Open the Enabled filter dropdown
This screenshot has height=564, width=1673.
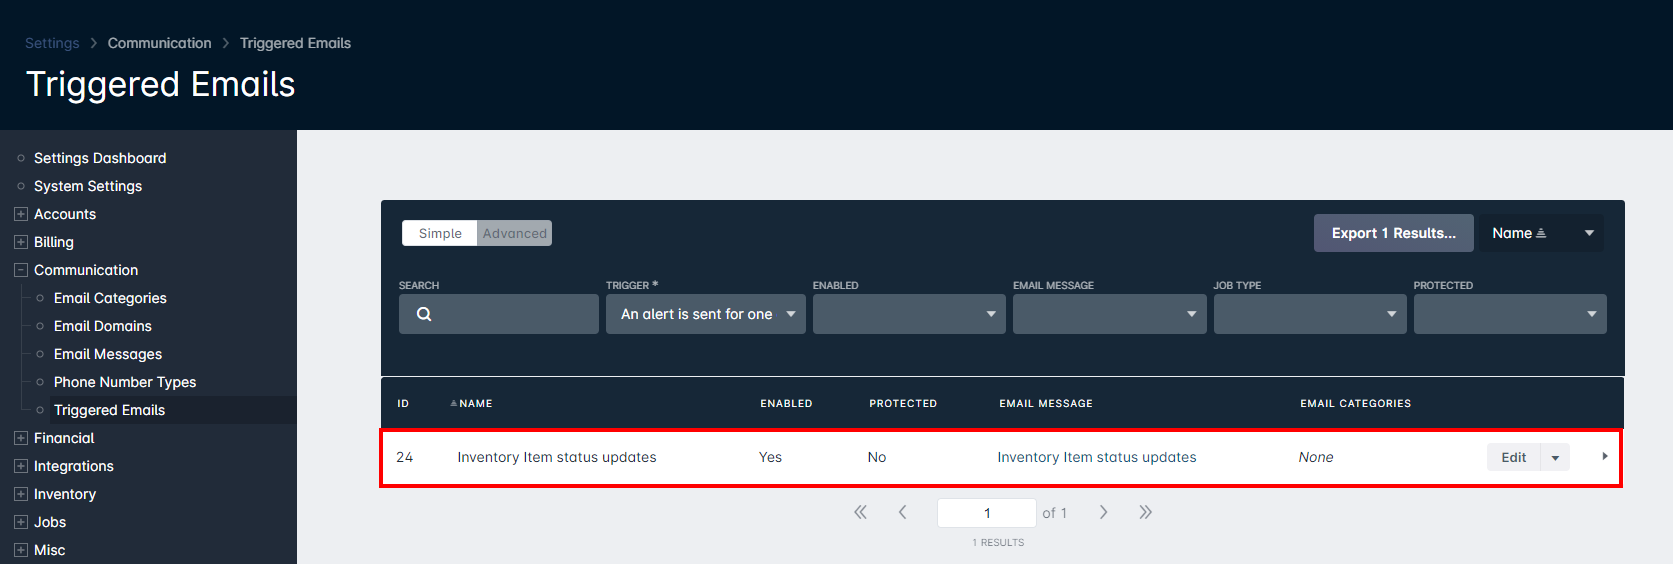[x=909, y=314]
